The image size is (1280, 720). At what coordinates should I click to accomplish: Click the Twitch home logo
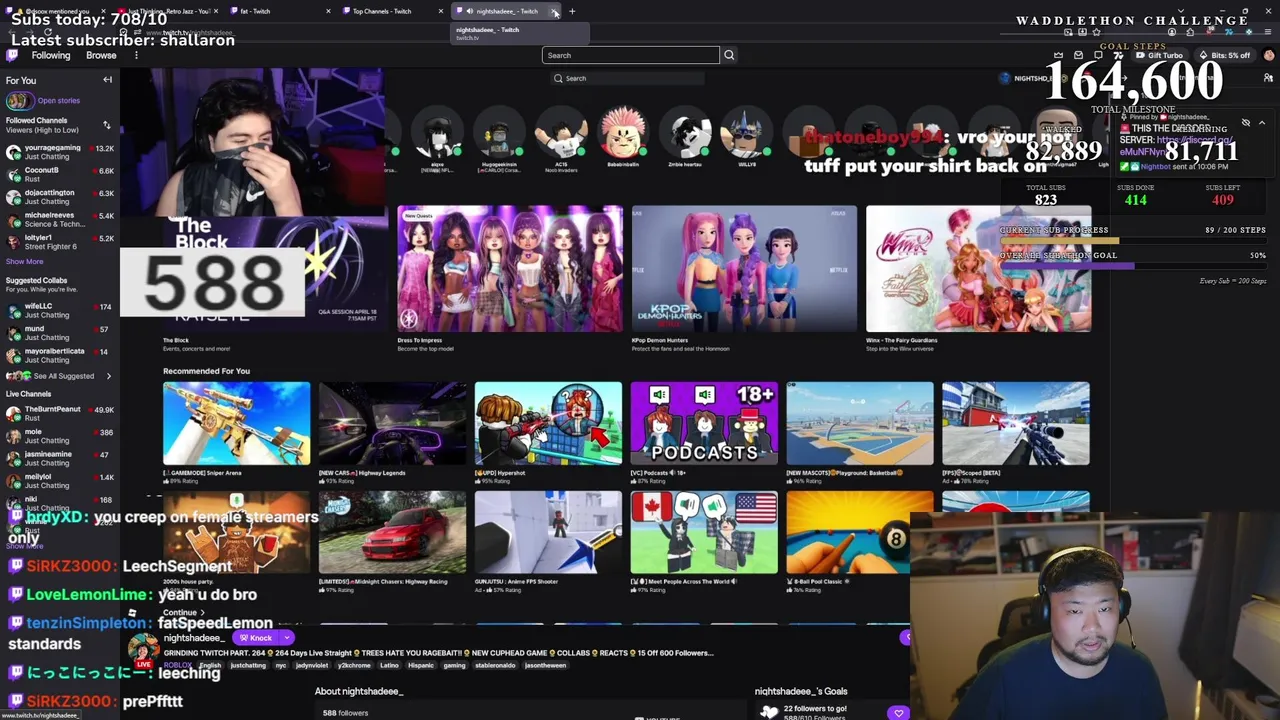pos(12,55)
